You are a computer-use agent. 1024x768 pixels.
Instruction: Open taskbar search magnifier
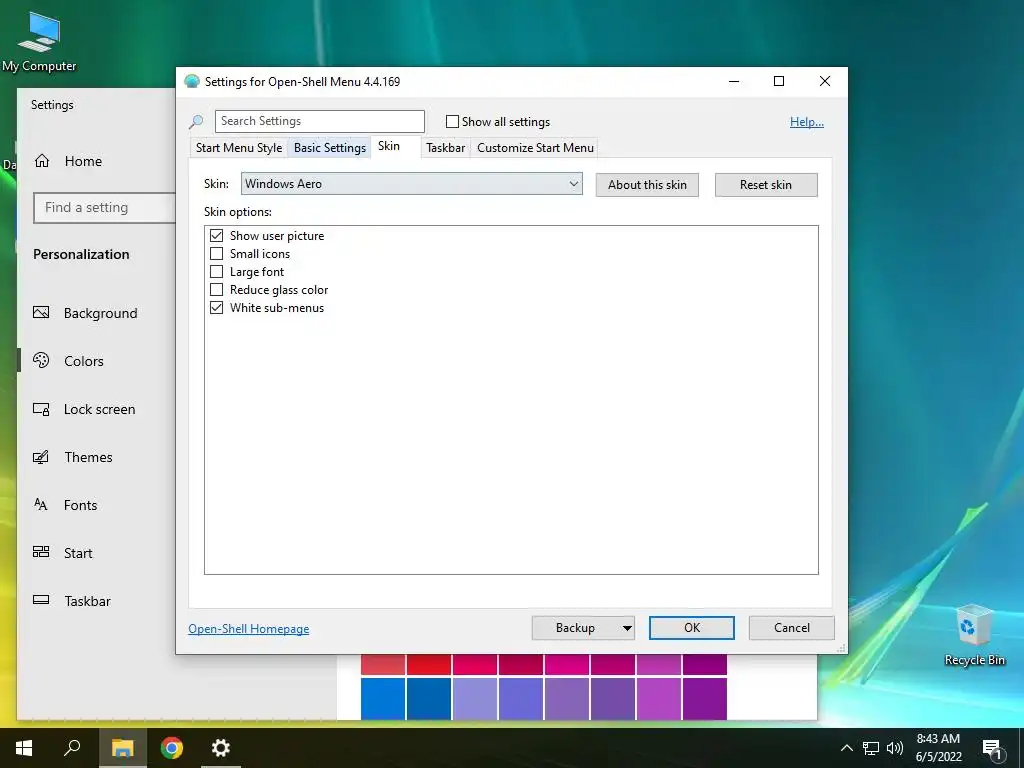tap(72, 748)
